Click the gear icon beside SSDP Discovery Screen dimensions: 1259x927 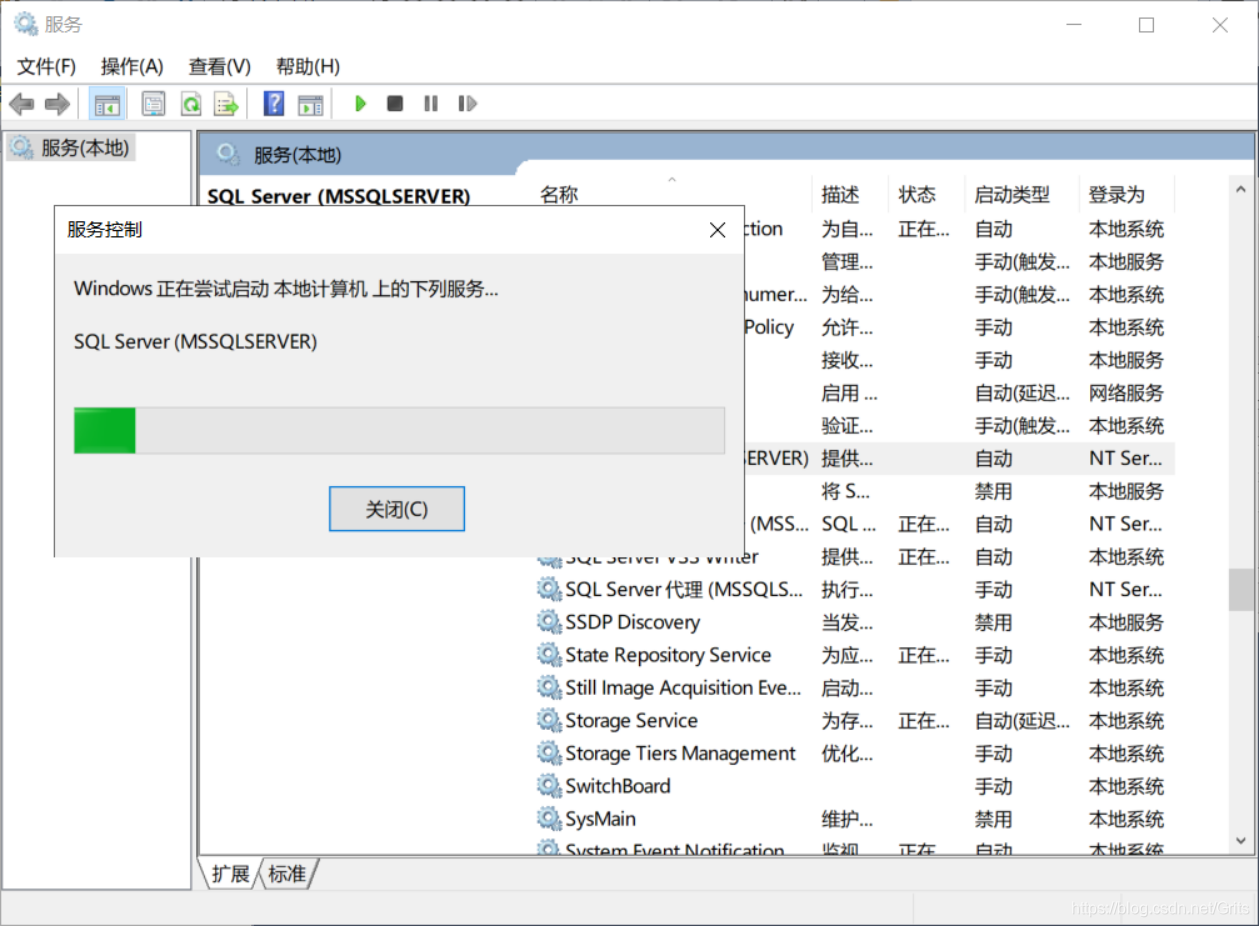549,622
